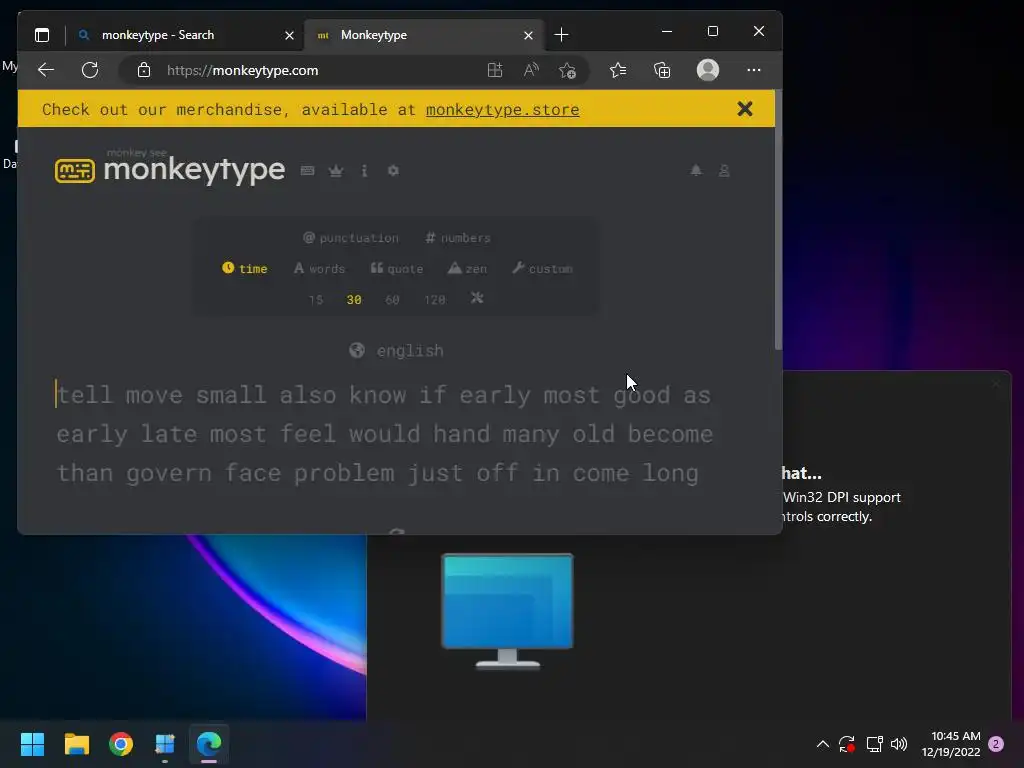Open notification center badge
1024x768 pixels.
997,744
